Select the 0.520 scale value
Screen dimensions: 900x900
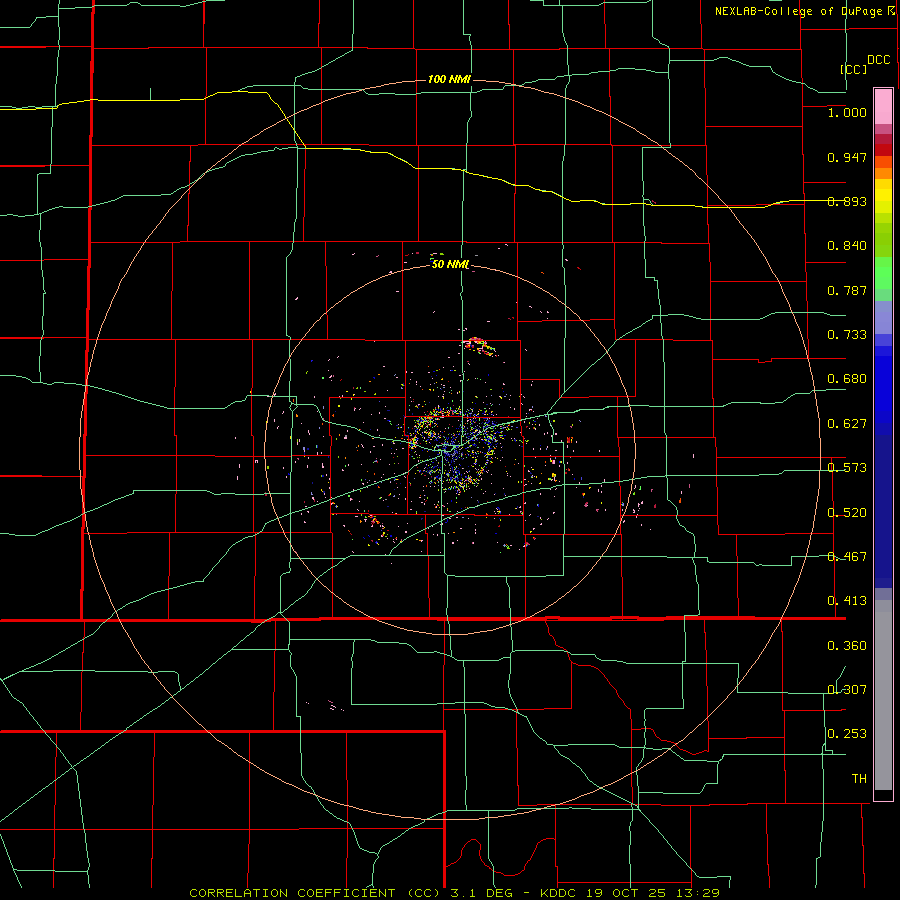tap(847, 513)
